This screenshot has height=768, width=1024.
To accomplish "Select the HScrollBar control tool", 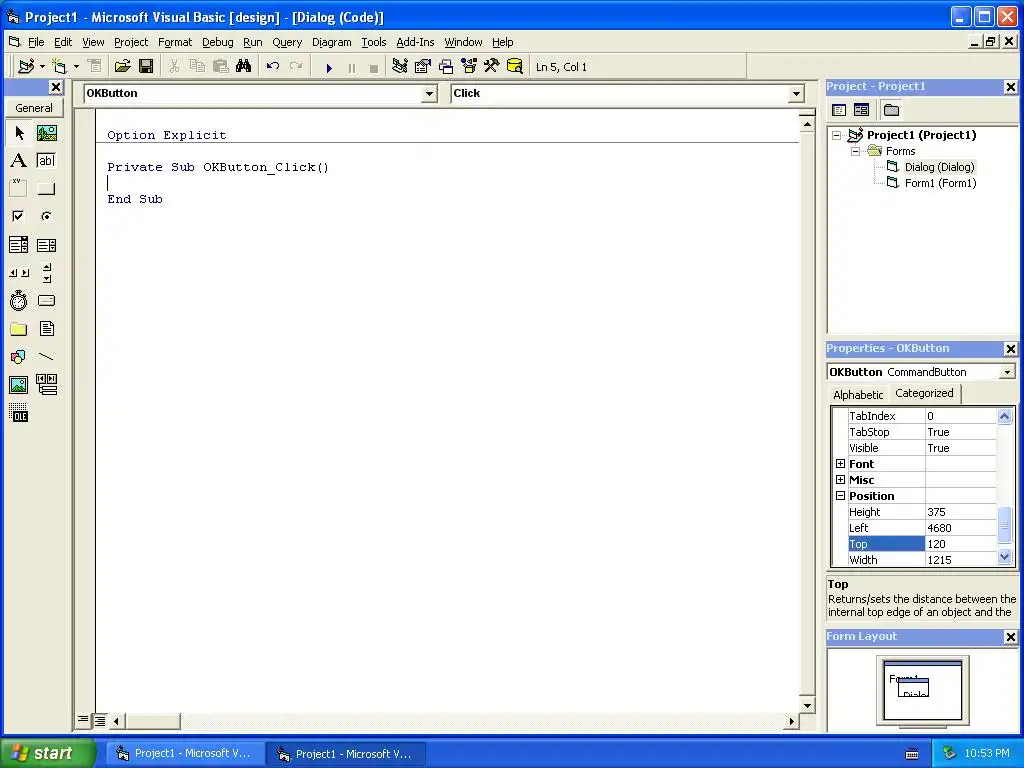I will click(x=19, y=273).
